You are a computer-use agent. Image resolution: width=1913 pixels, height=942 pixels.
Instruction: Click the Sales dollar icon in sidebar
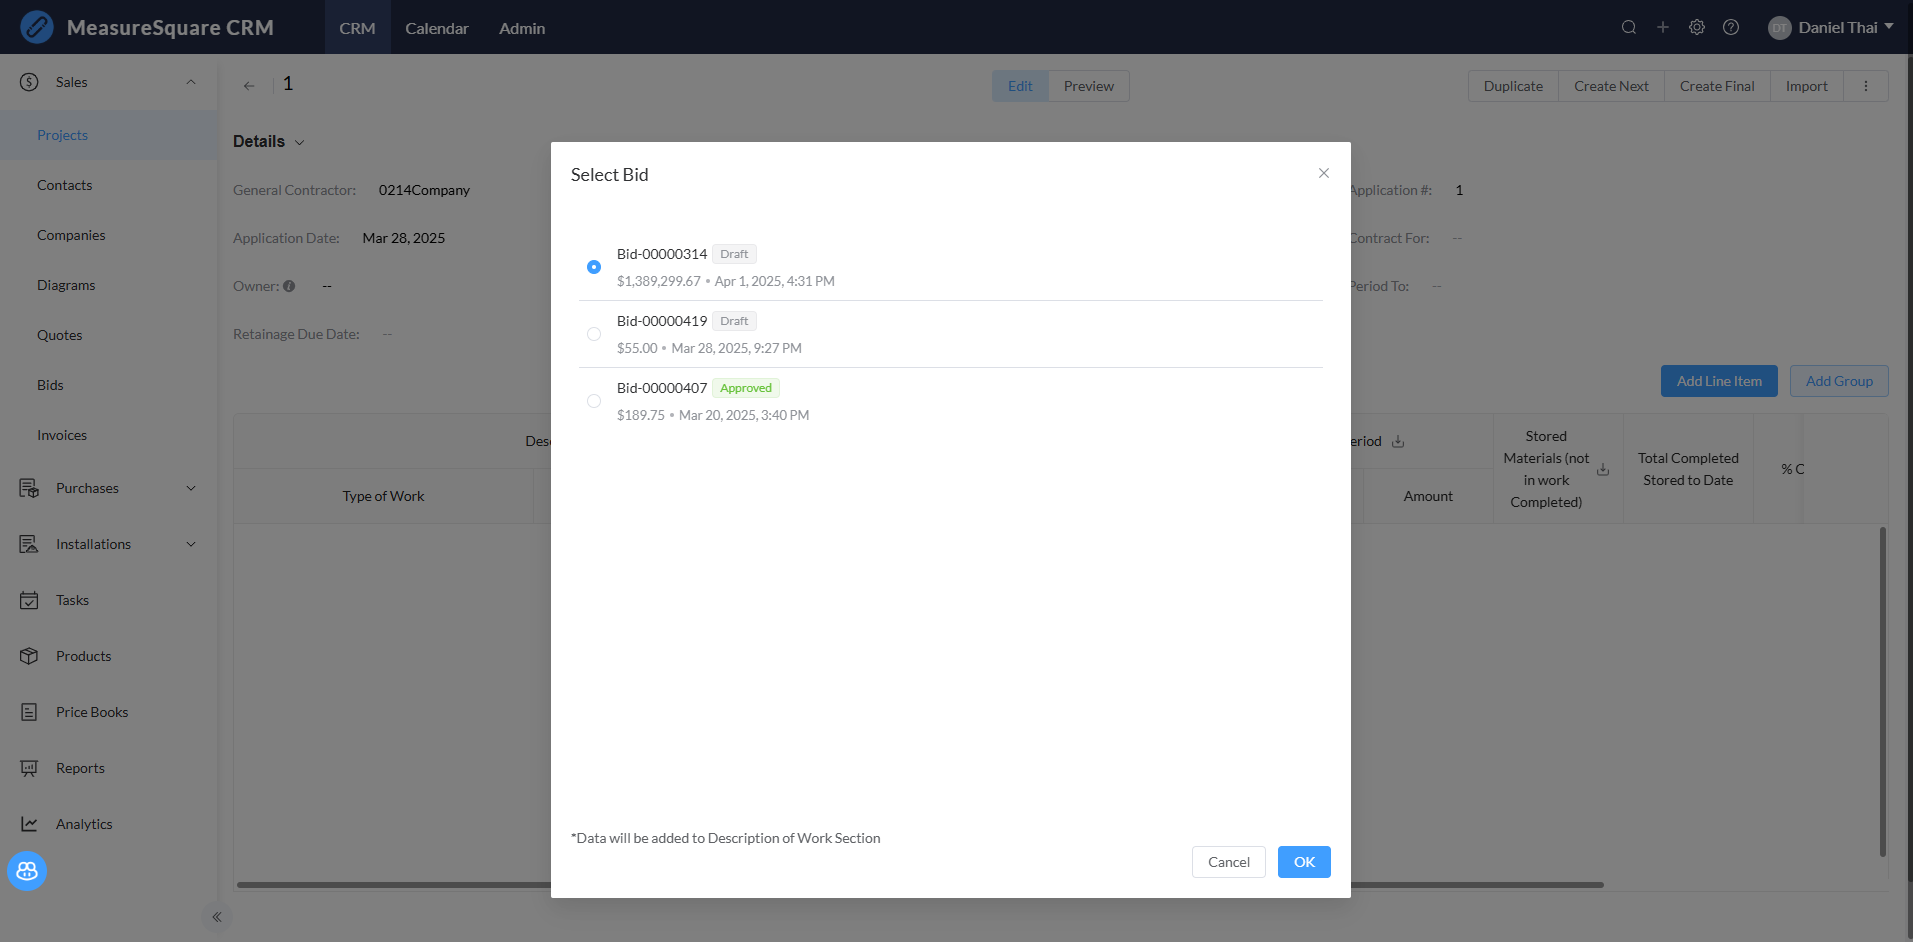coord(29,82)
